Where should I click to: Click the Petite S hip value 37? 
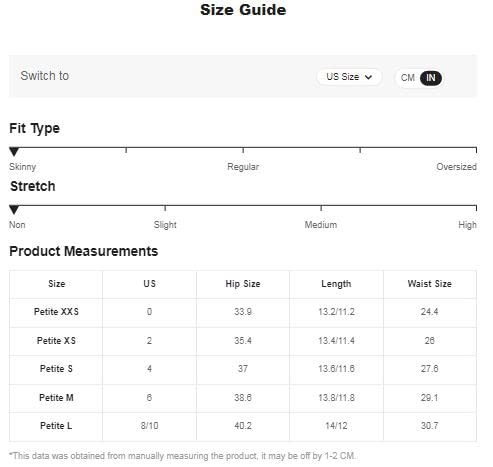243,369
